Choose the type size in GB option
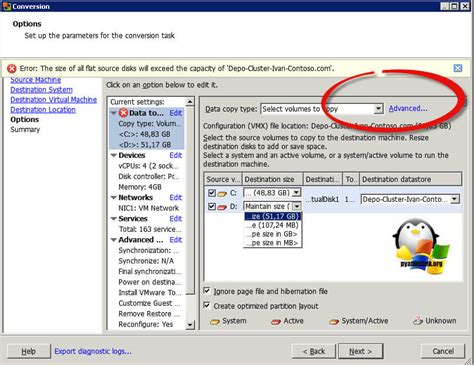 [273, 234]
